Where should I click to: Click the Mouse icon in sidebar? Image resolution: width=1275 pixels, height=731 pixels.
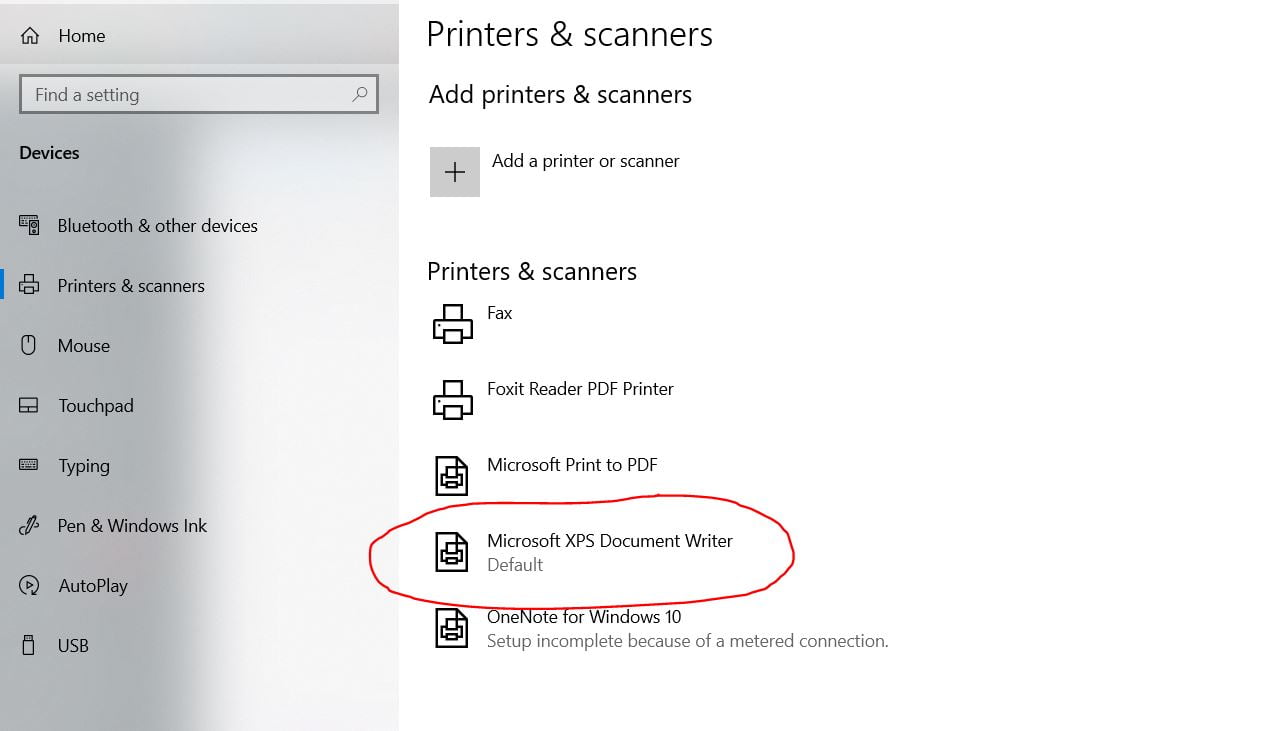29,345
